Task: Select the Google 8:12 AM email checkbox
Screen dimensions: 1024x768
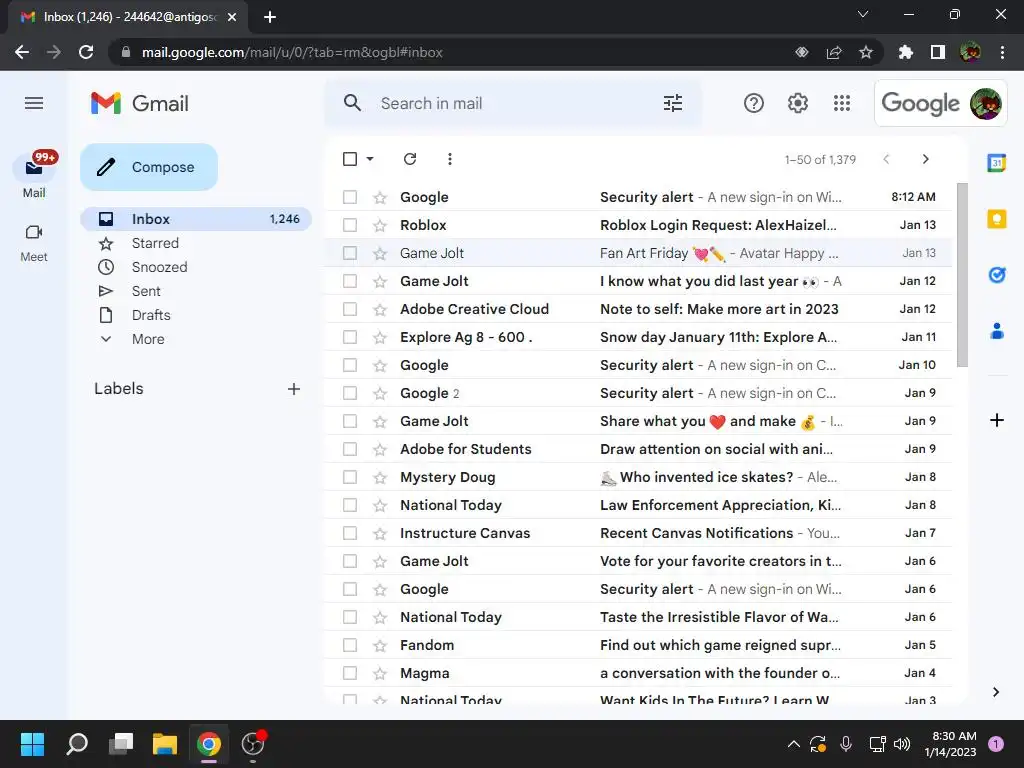Action: (350, 197)
